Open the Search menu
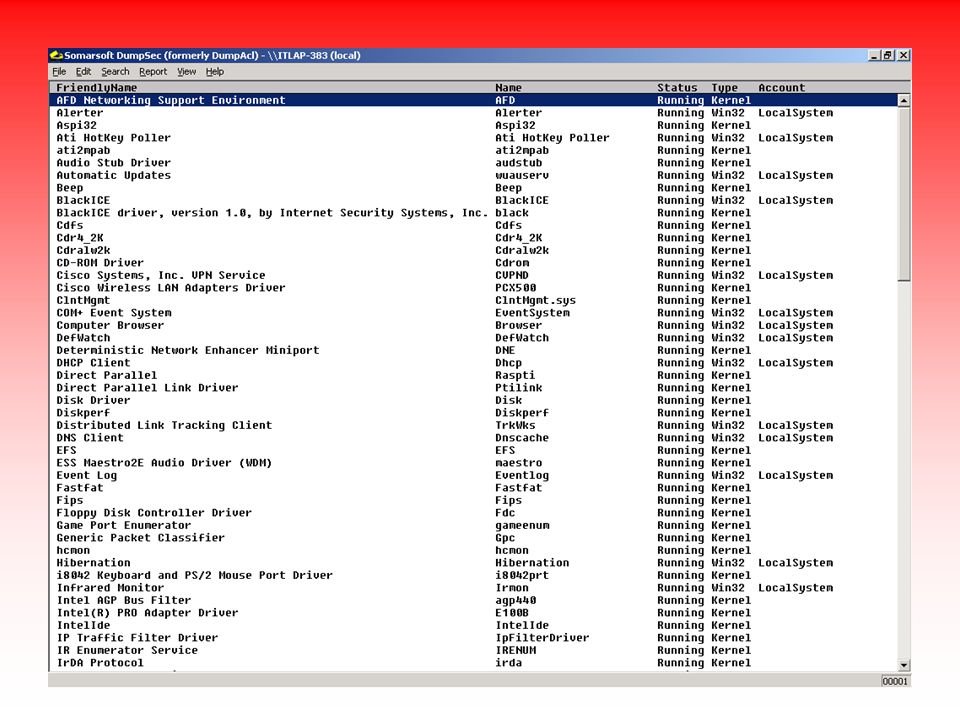Screen dimensions: 960x720 click(115, 72)
